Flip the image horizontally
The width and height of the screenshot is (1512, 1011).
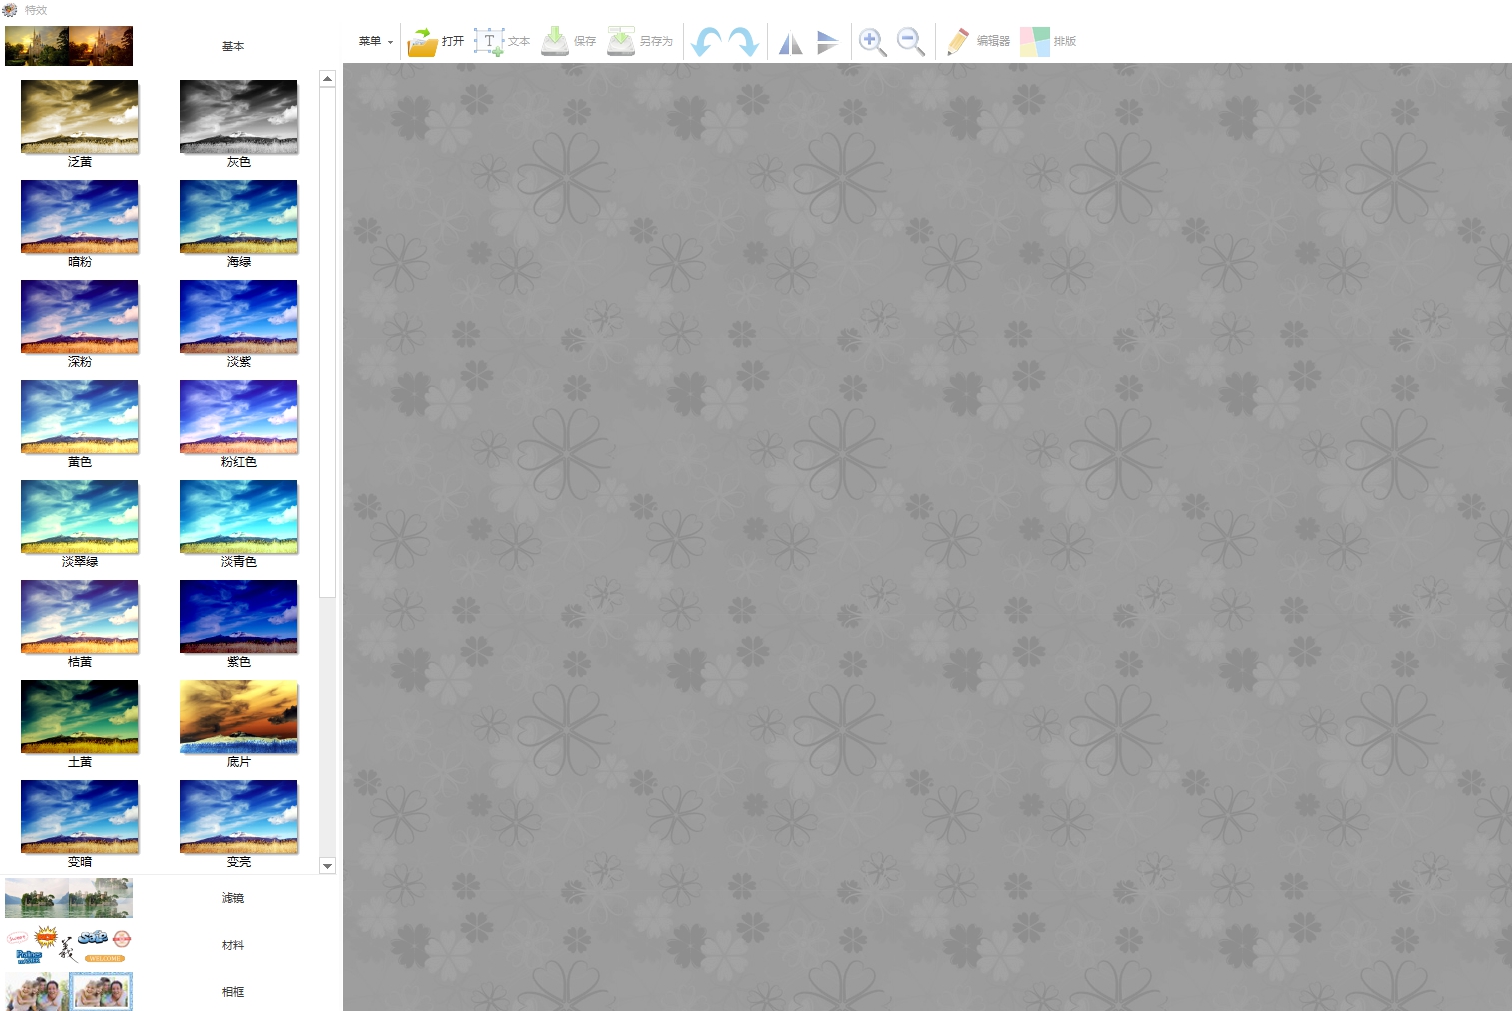(790, 42)
